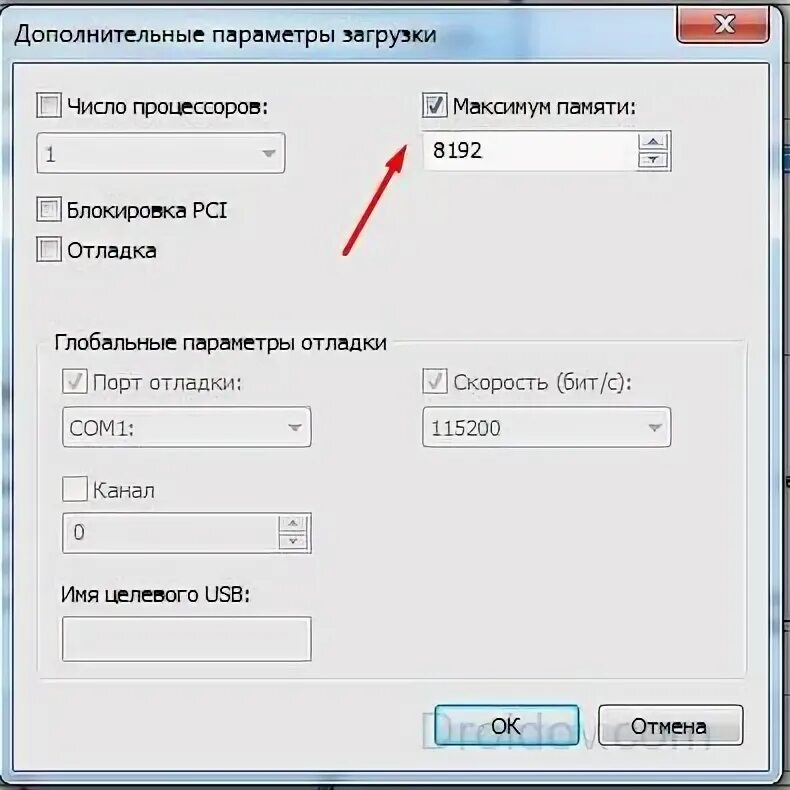Screen dimensions: 790x790
Task: Decrease maximum memory with the down arrow
Action: pyautogui.click(x=653, y=160)
